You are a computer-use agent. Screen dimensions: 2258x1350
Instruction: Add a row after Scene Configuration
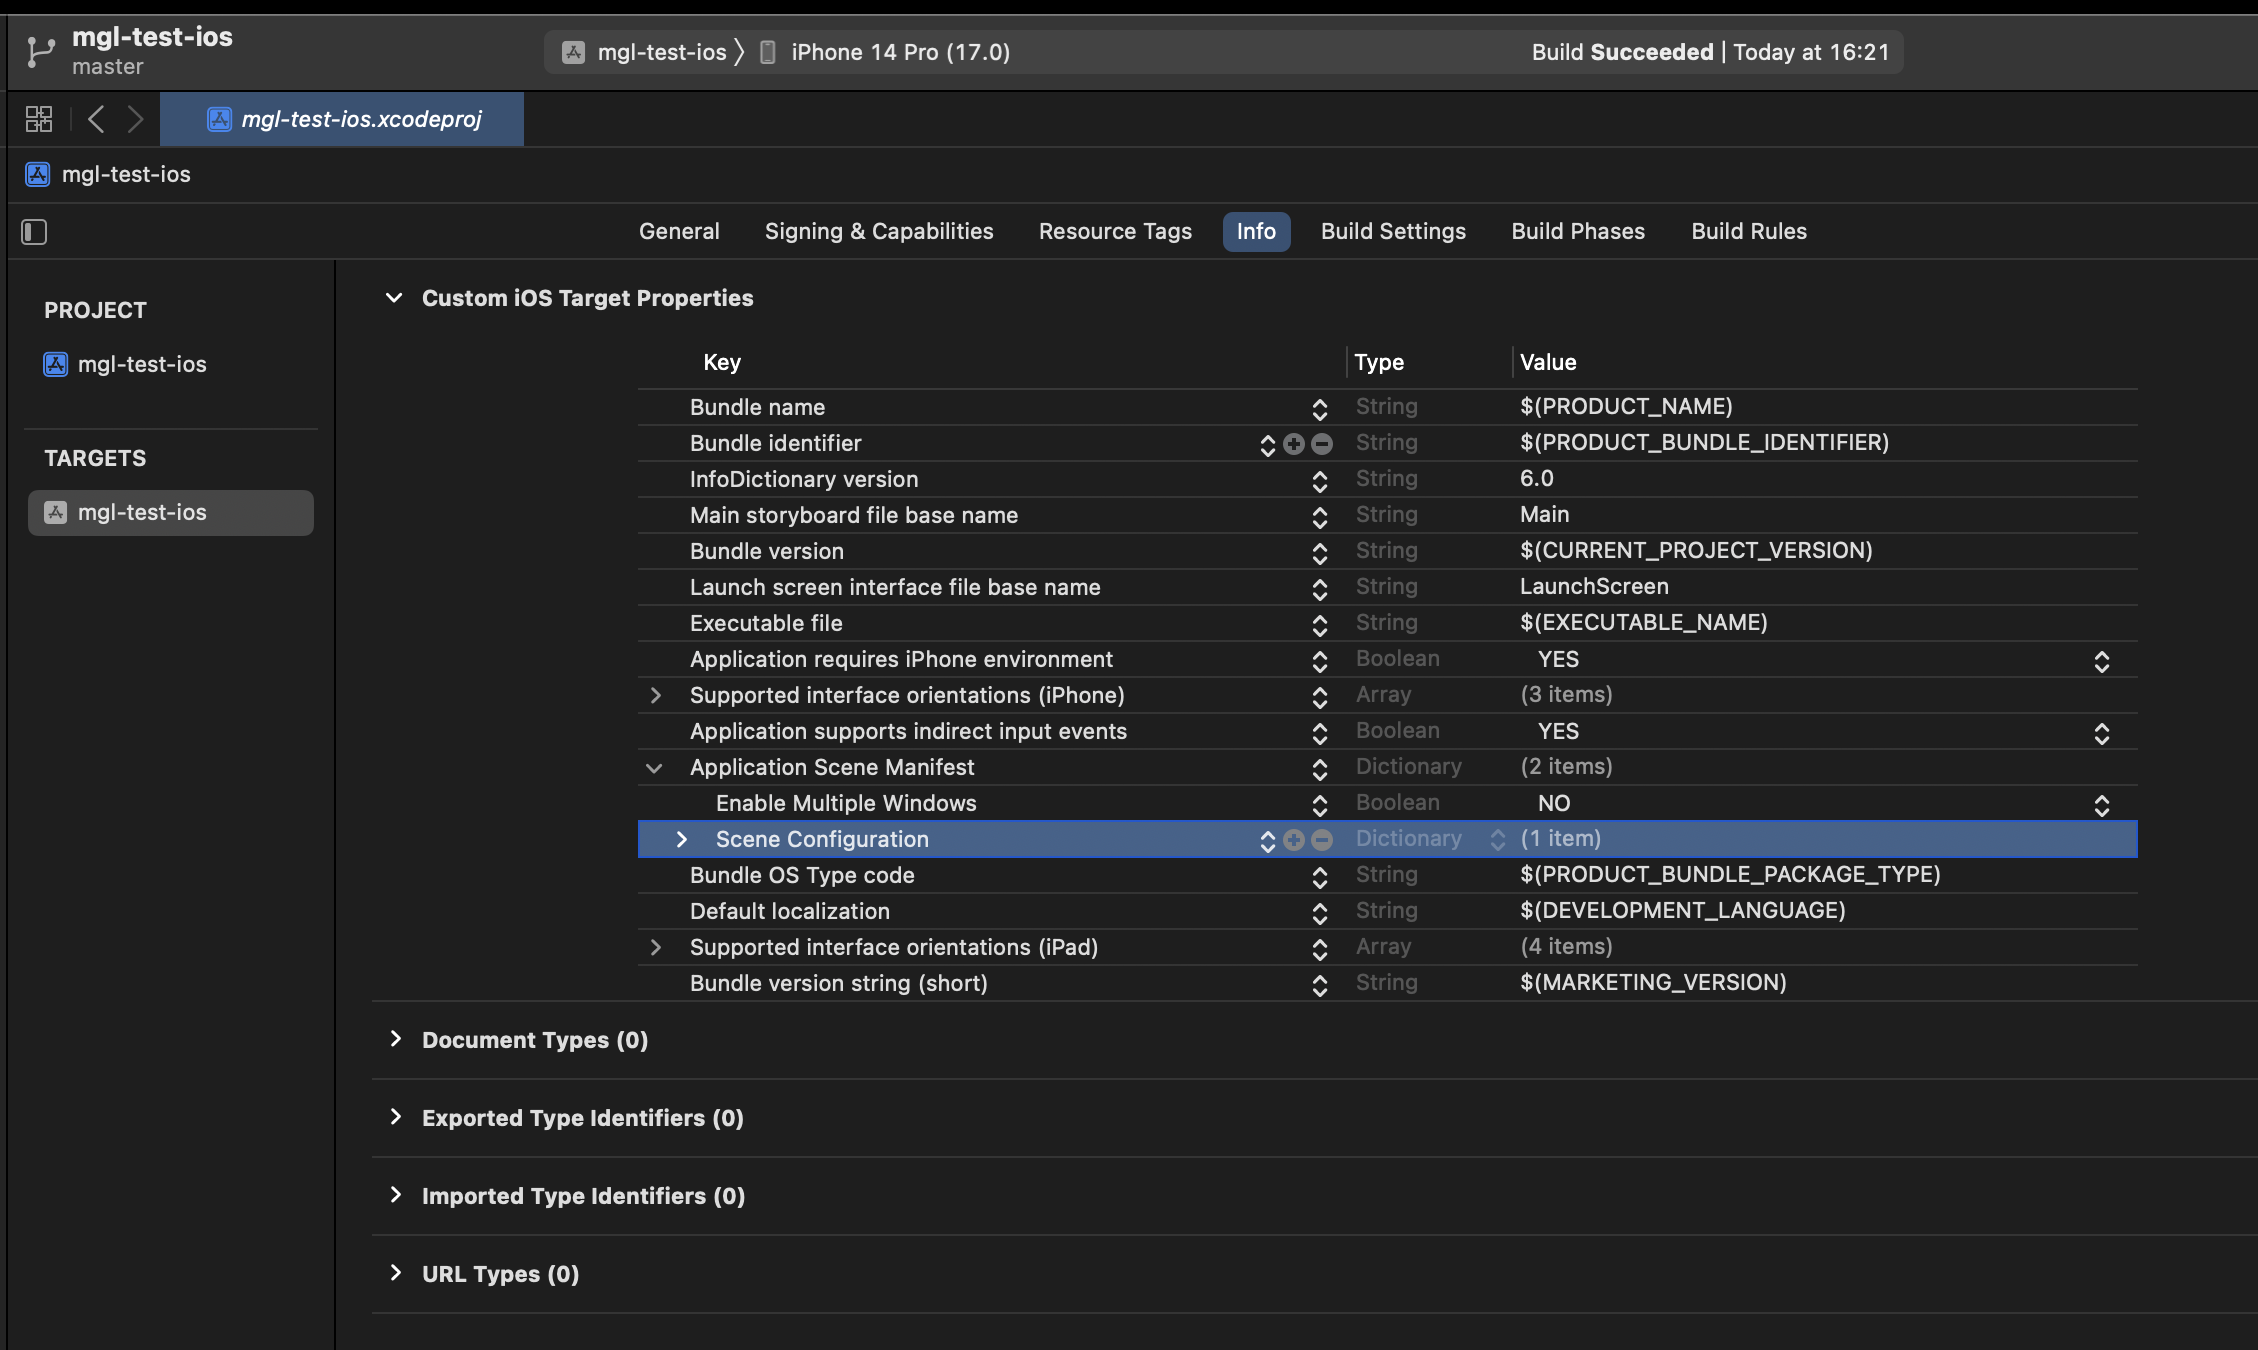click(1294, 840)
